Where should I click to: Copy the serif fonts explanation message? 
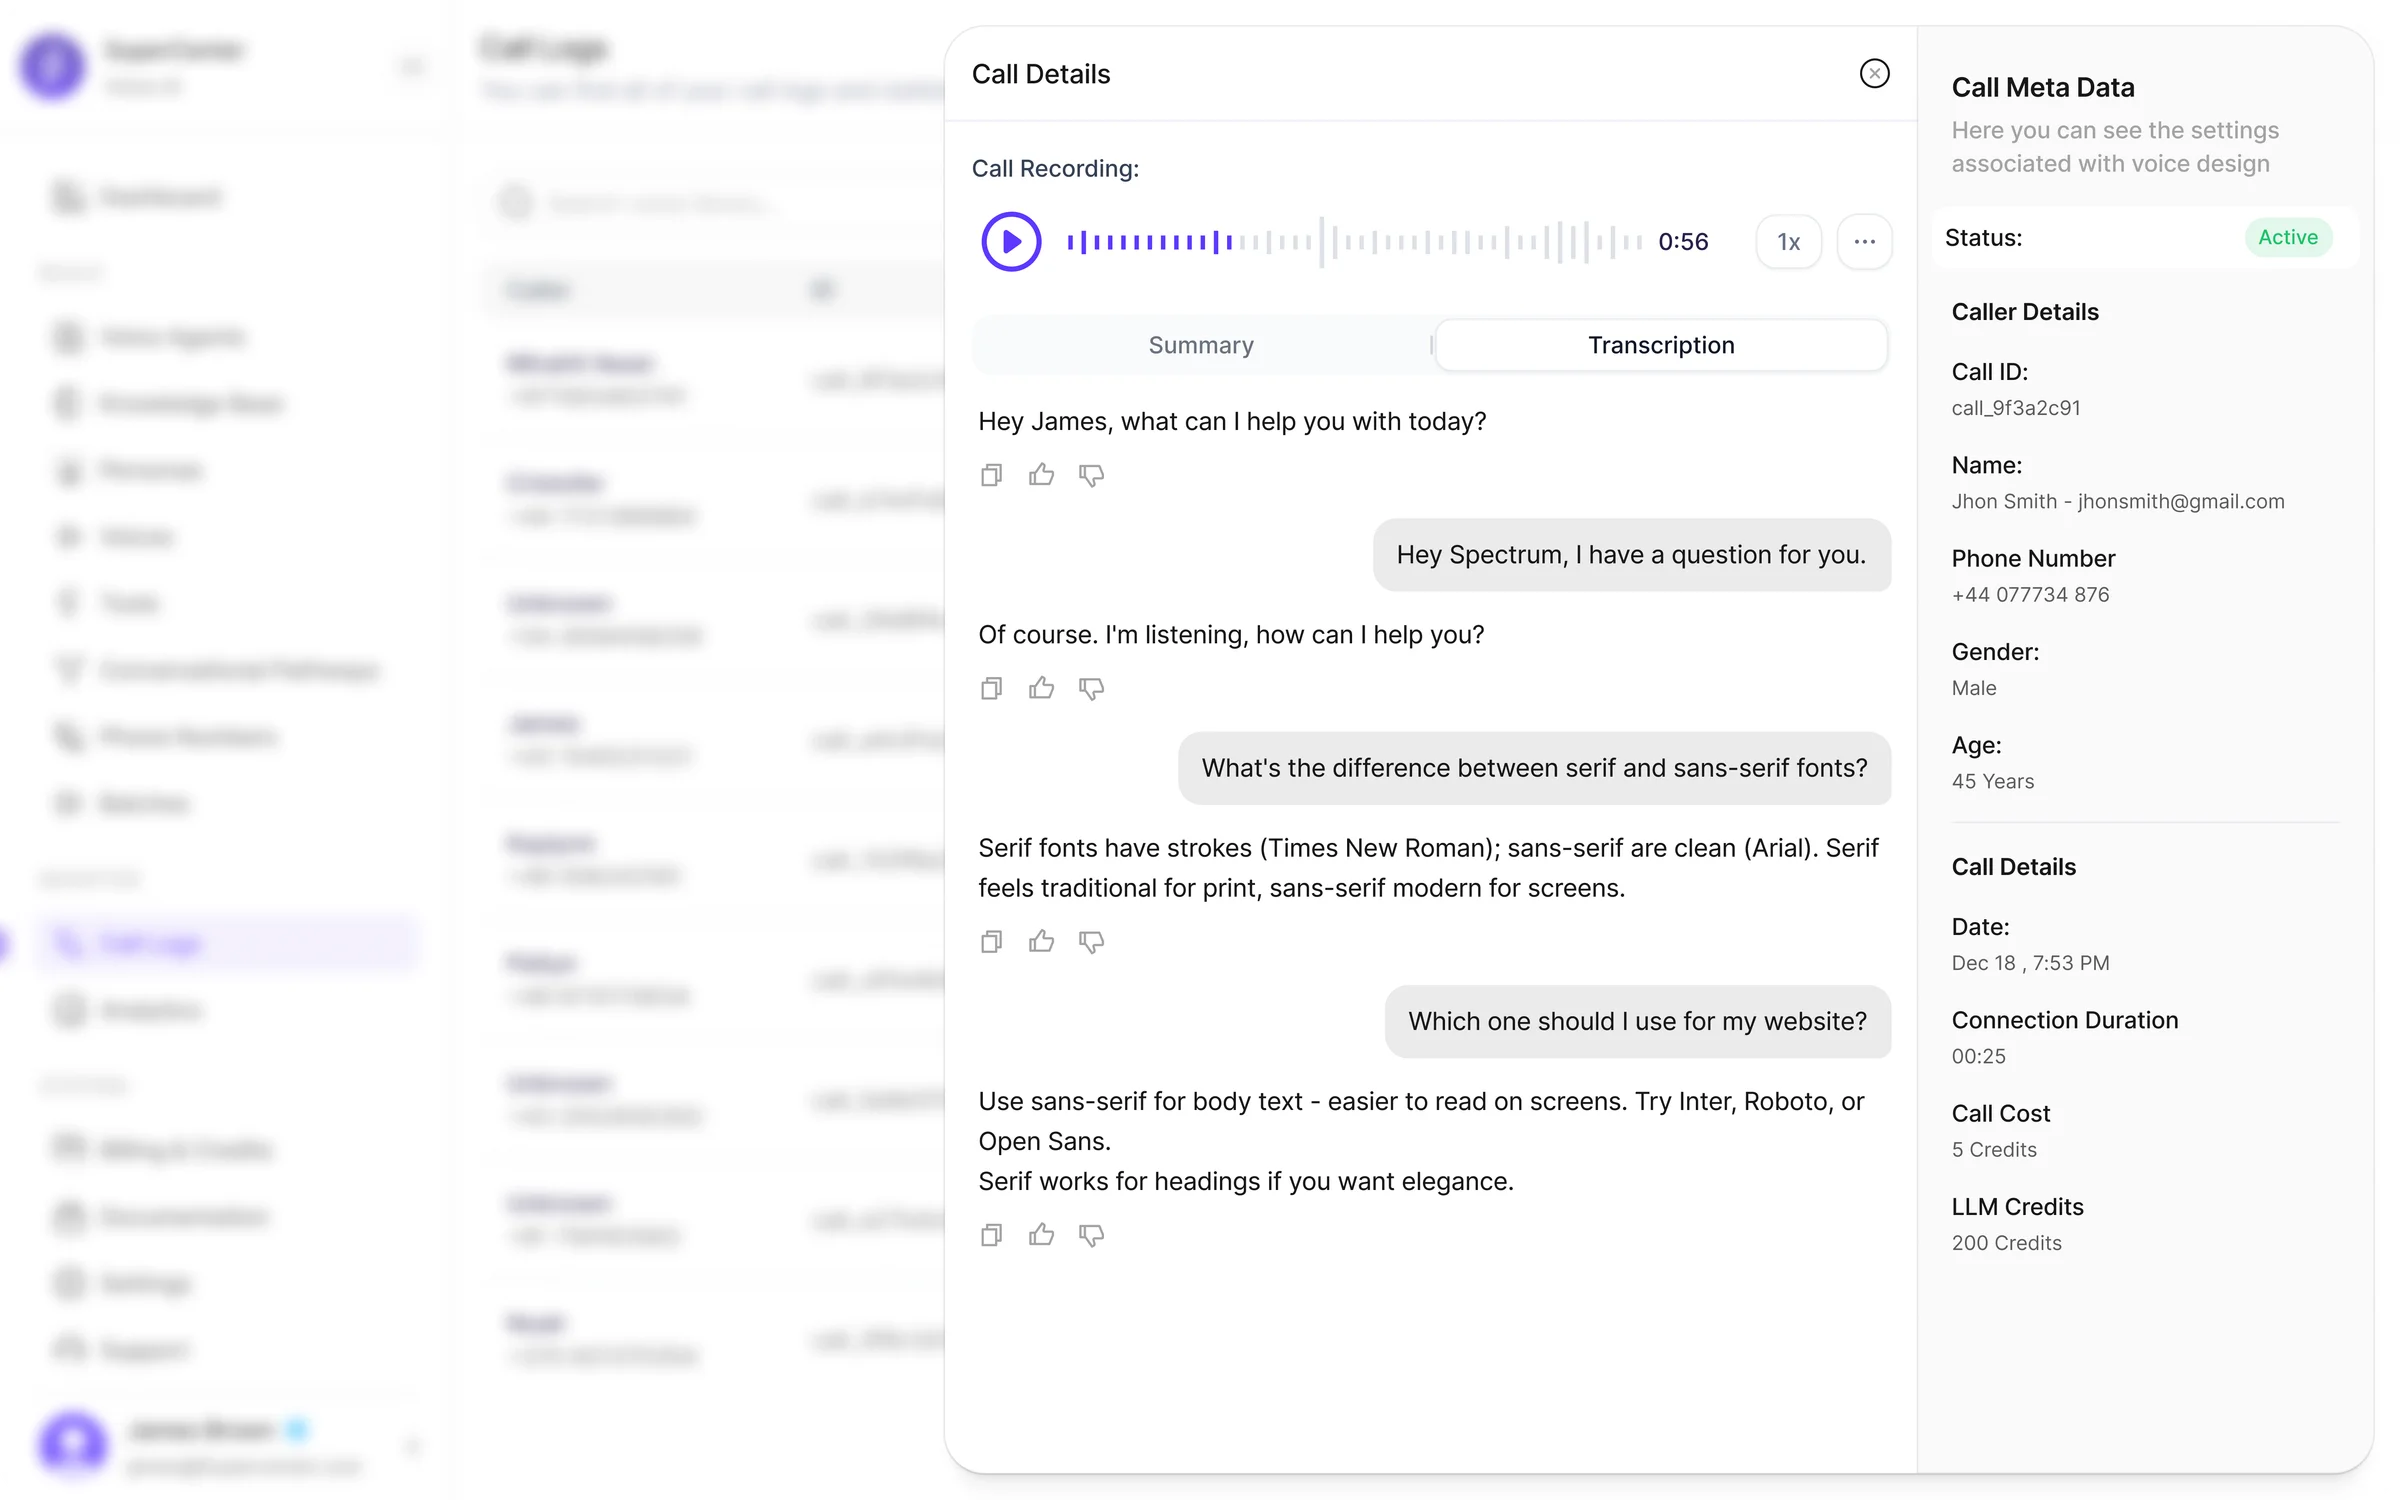click(x=991, y=941)
